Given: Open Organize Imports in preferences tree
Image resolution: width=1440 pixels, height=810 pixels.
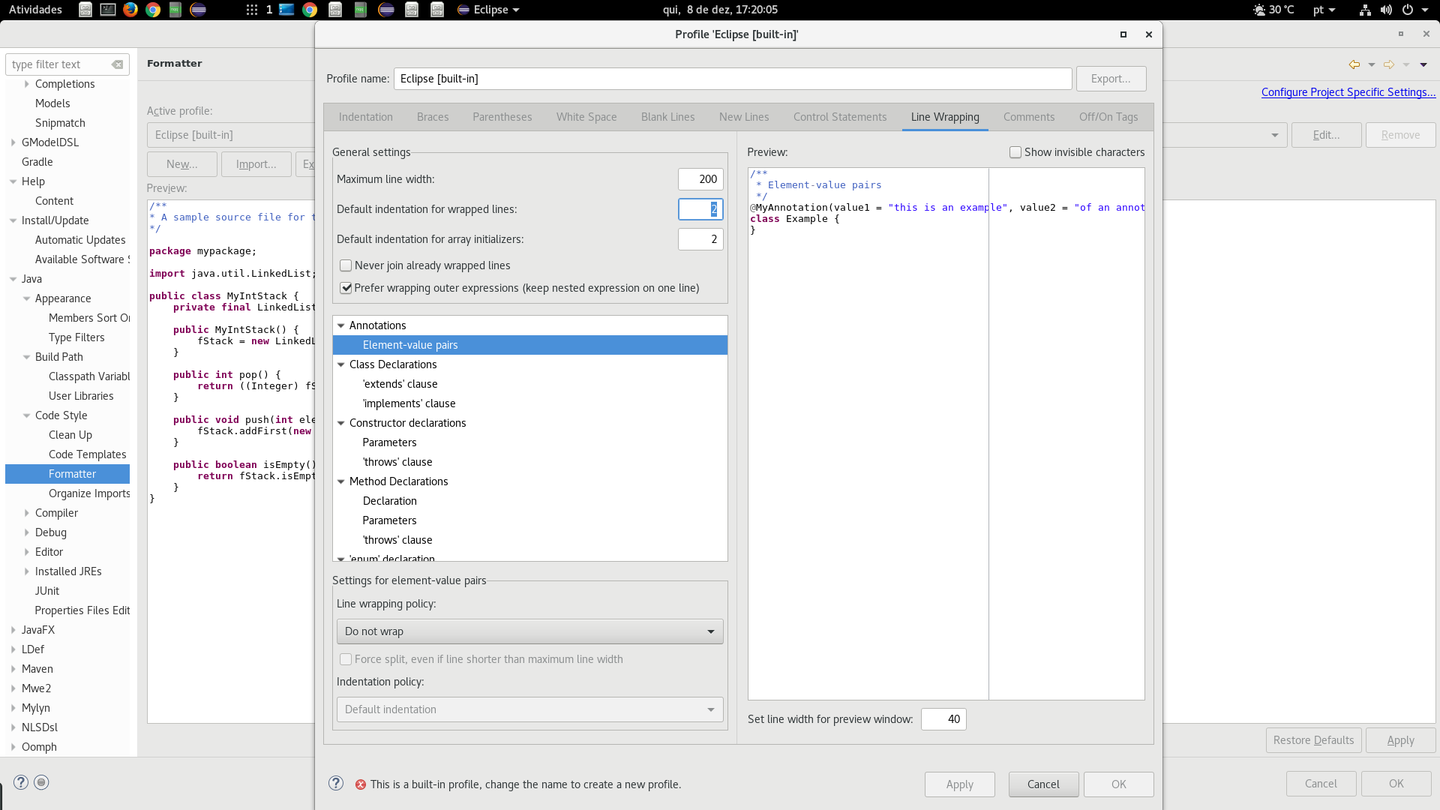Looking at the screenshot, I should [89, 493].
